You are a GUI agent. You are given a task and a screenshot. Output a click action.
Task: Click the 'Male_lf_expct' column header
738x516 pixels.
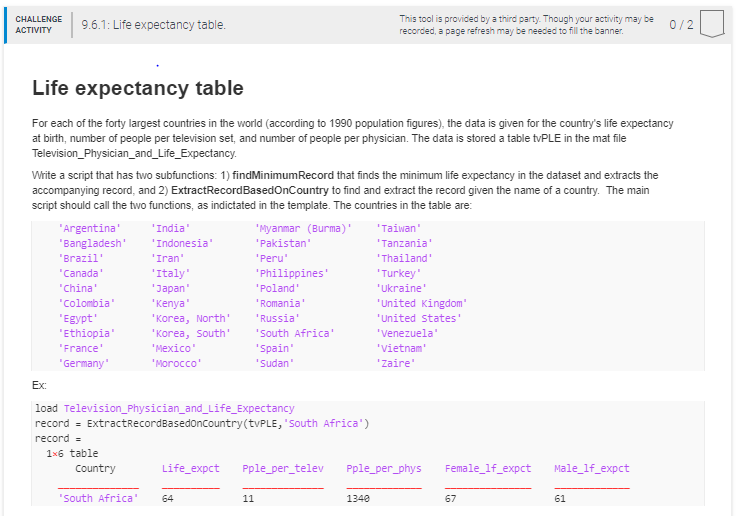pyautogui.click(x=592, y=468)
